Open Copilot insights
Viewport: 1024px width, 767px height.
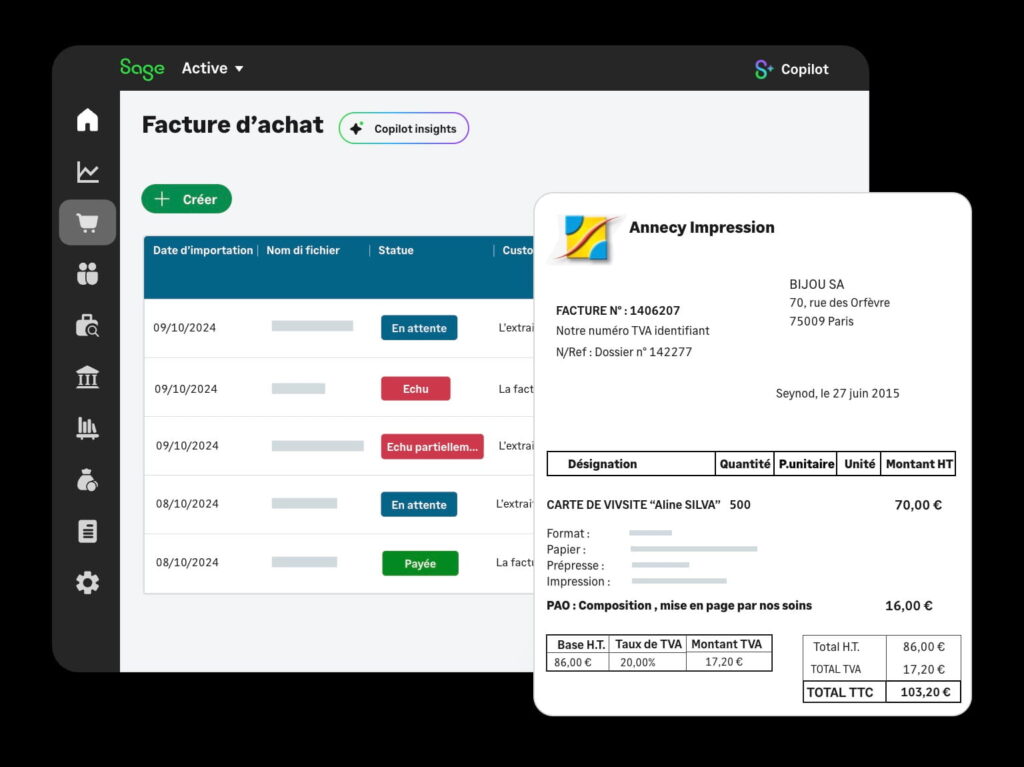click(404, 128)
